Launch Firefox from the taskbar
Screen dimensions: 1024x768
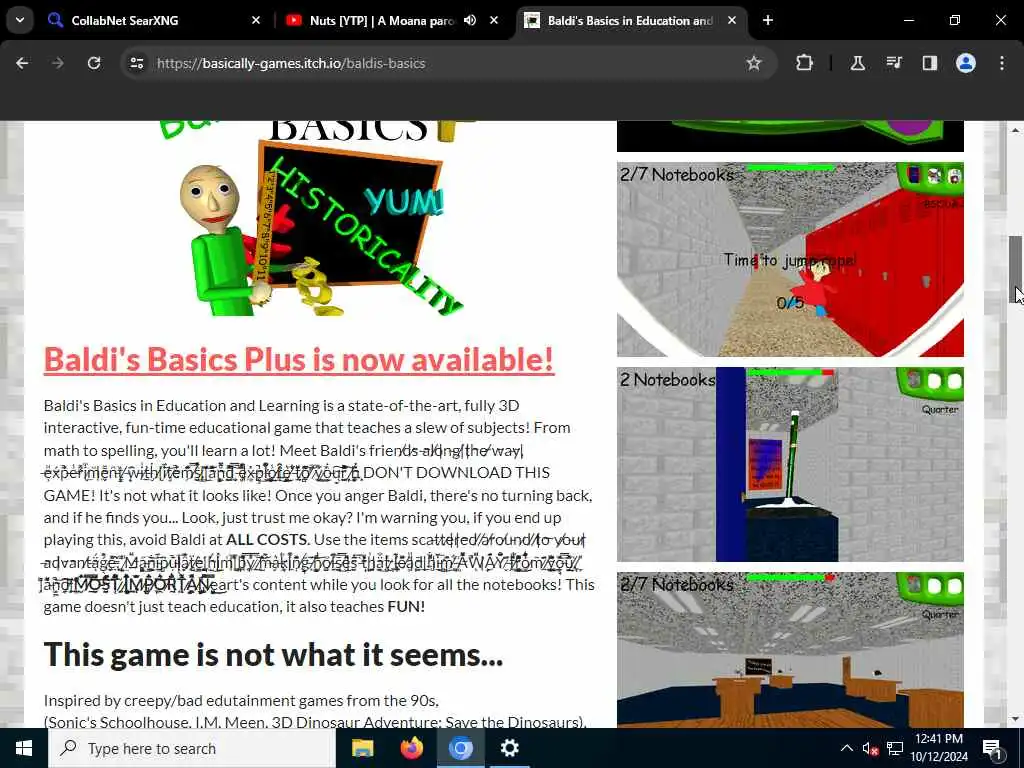click(411, 748)
